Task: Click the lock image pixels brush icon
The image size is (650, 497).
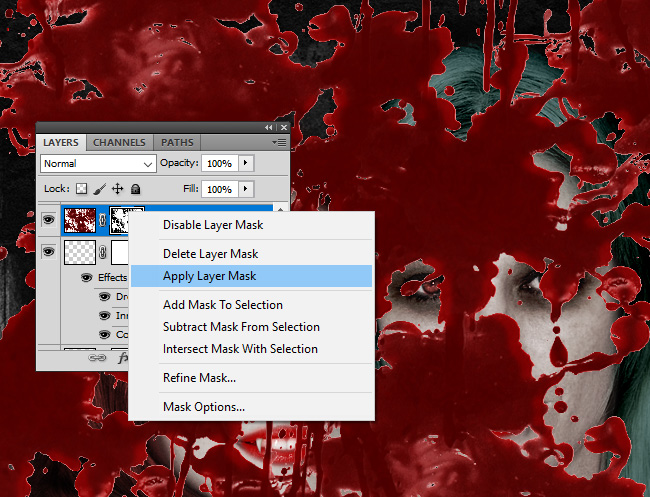Action: pos(100,189)
